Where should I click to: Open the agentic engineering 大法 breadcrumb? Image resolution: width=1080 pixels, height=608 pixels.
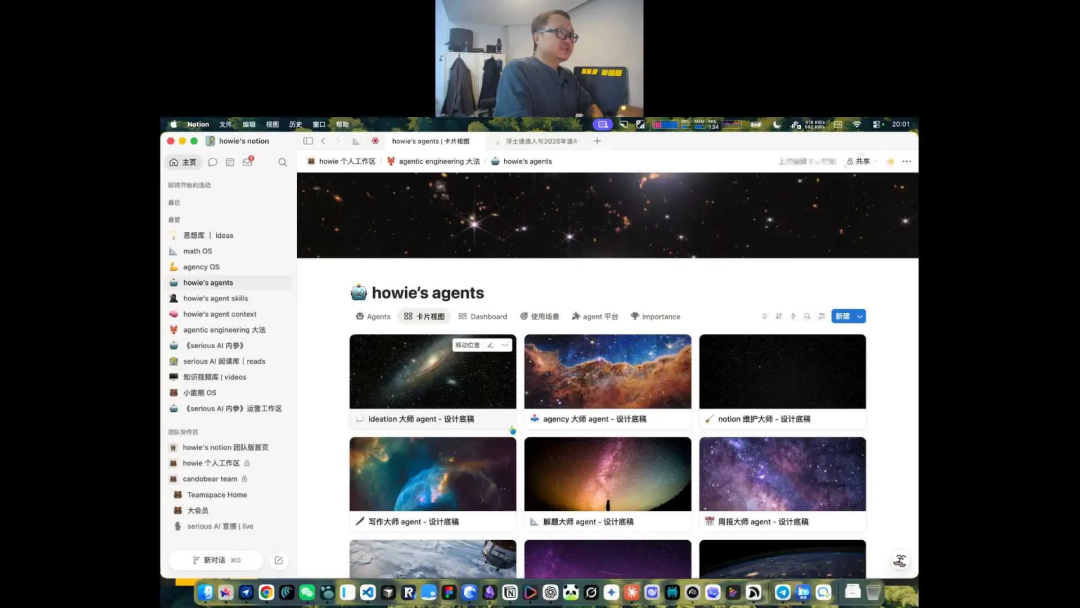[x=433, y=162]
